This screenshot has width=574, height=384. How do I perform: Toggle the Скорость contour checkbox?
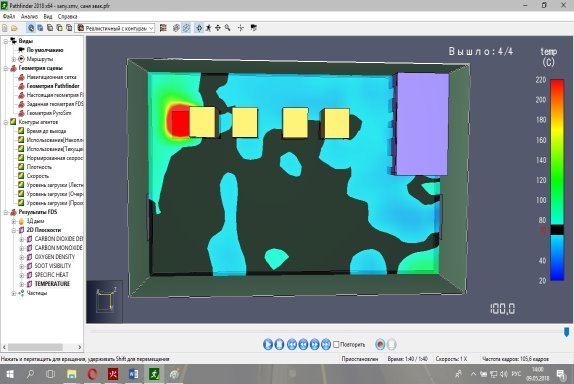pos(21,176)
